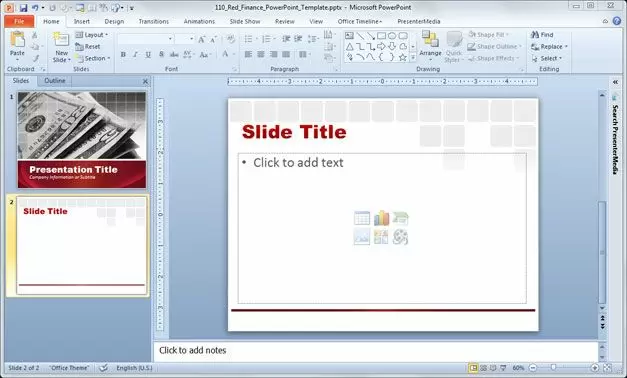This screenshot has width=627, height=378.
Task: Insert chart using placeholder chart icon
Action: (x=381, y=218)
